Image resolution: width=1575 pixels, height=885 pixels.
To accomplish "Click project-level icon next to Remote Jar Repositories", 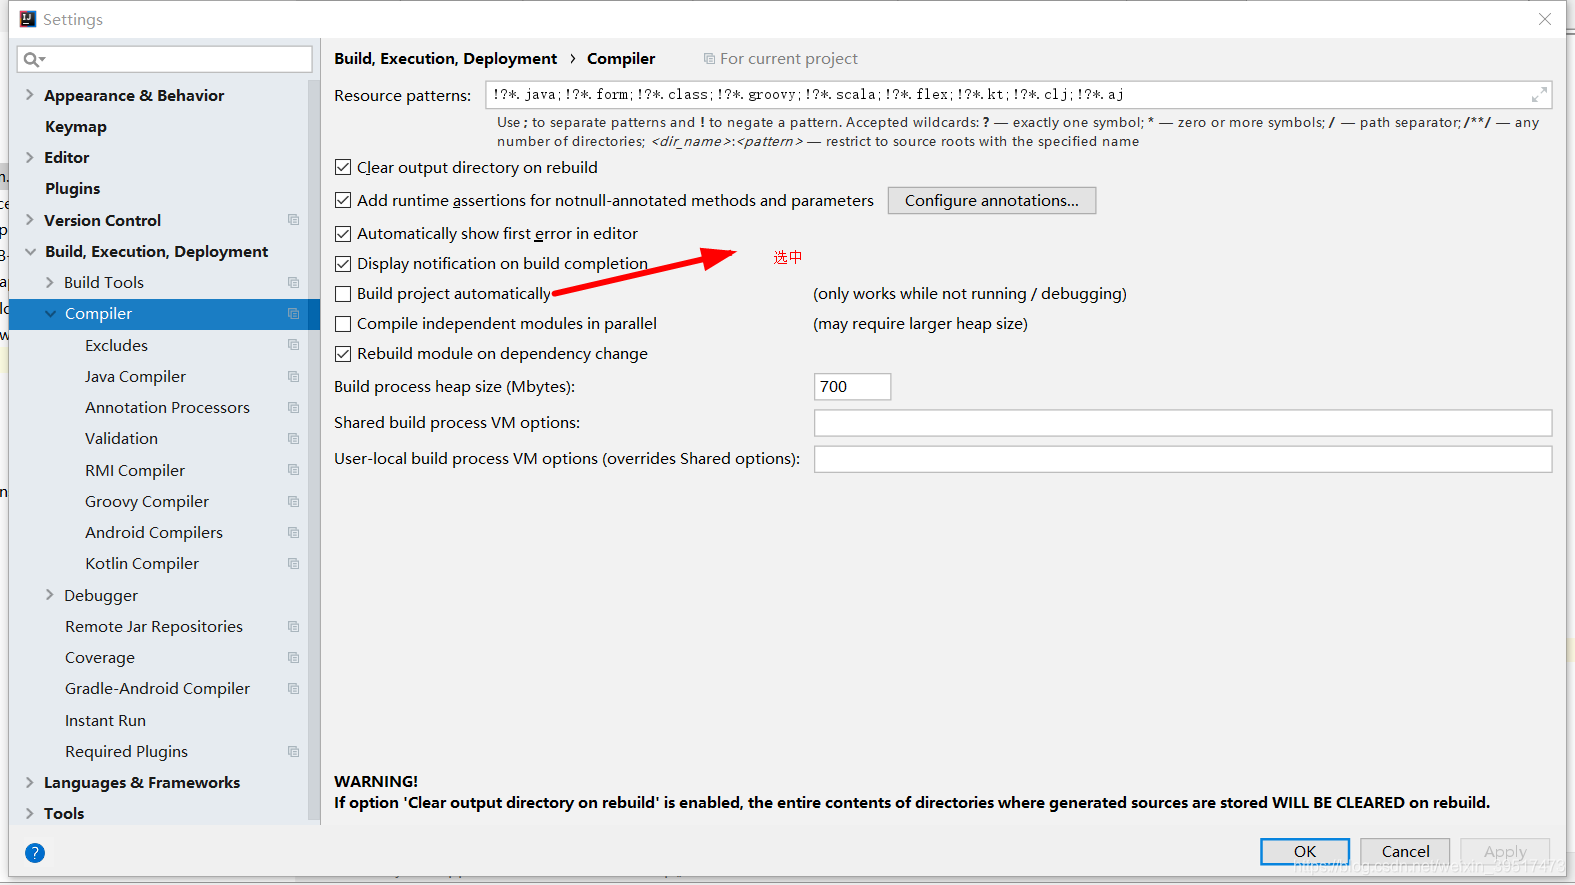I will (293, 627).
